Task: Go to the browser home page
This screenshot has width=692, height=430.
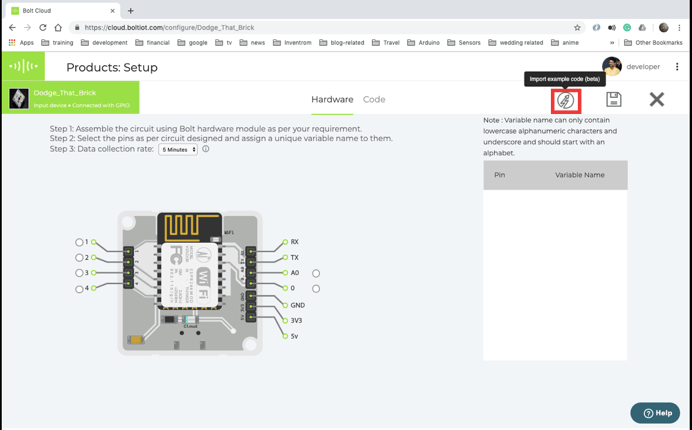Action: point(58,27)
